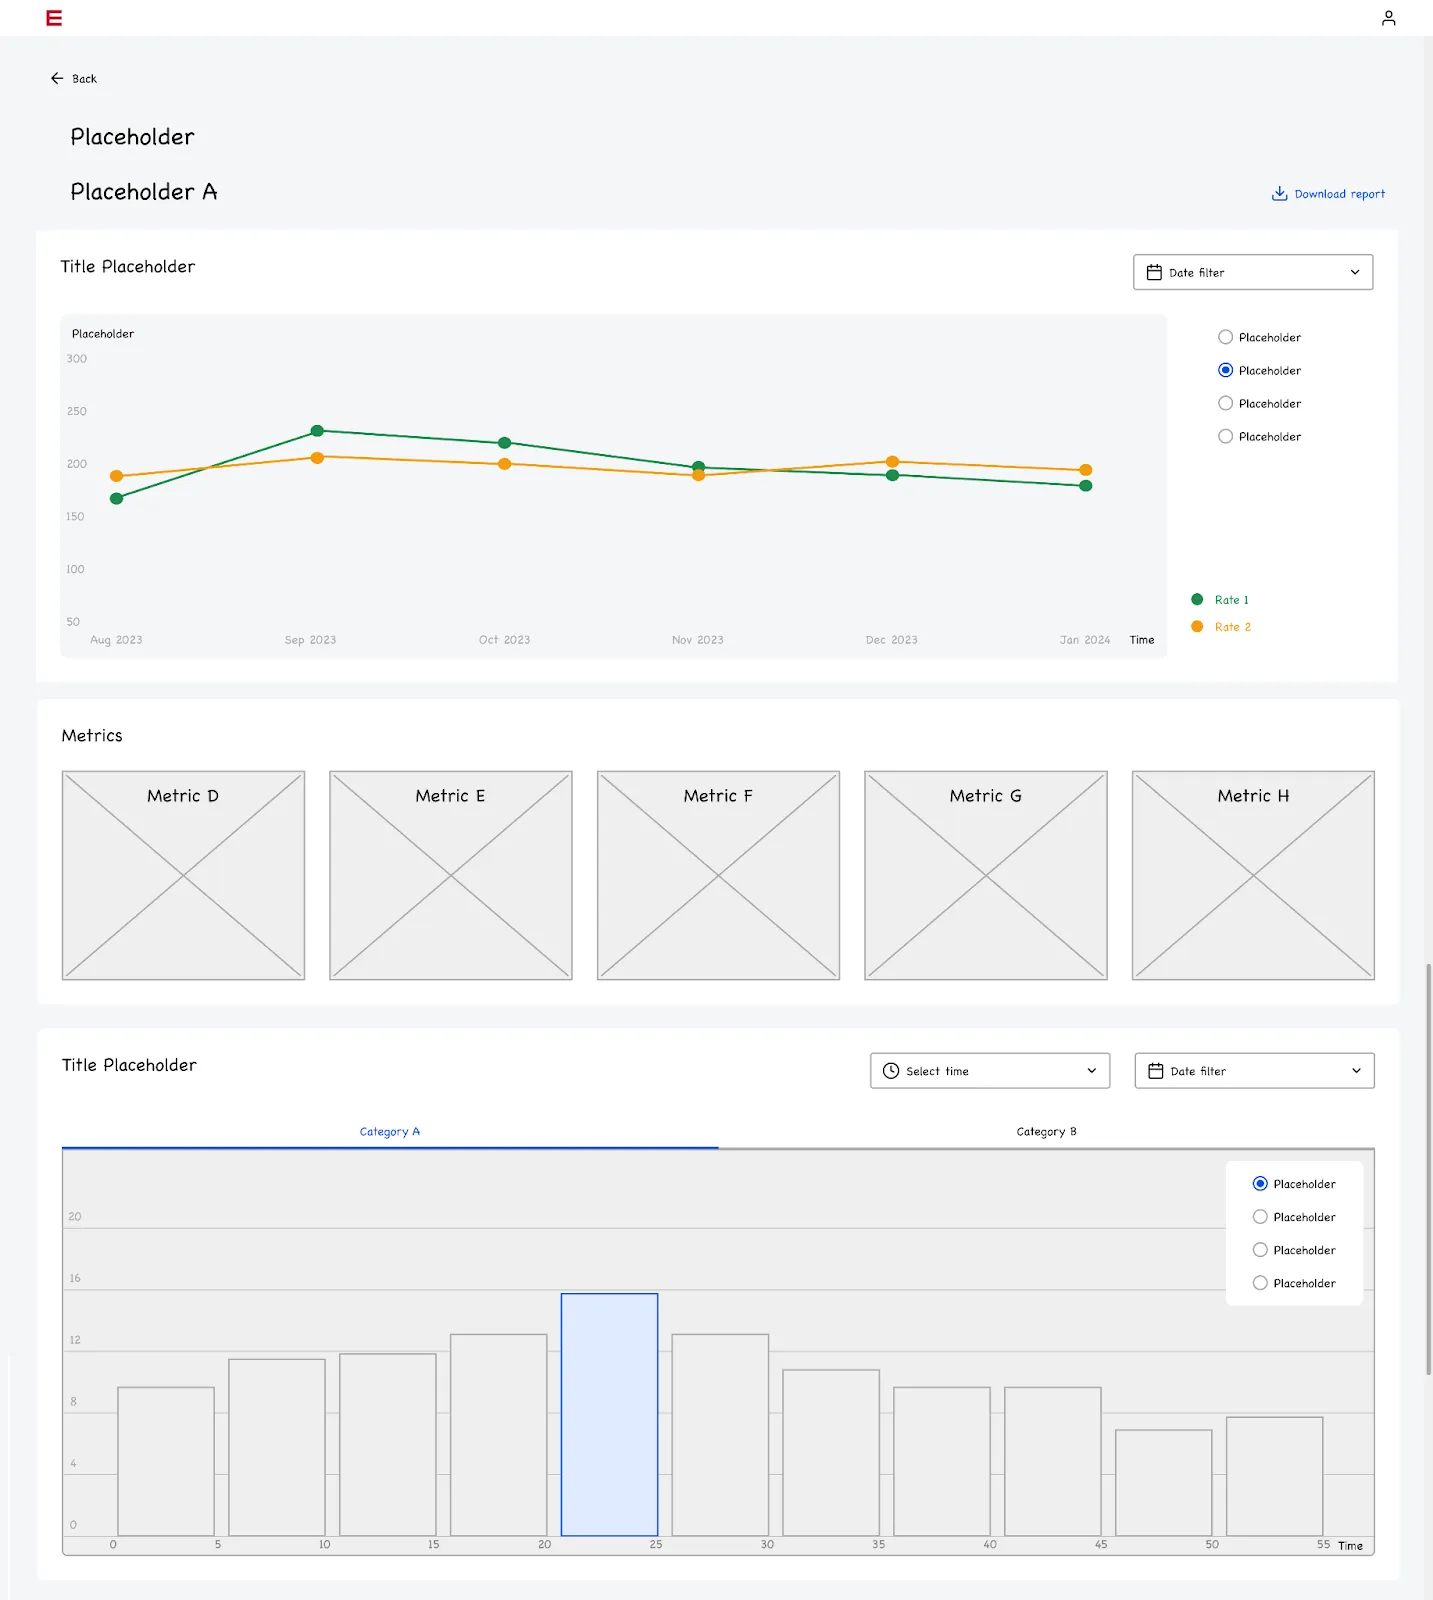Image resolution: width=1433 pixels, height=1600 pixels.
Task: Switch to the Category A tab
Action: pyautogui.click(x=390, y=1132)
